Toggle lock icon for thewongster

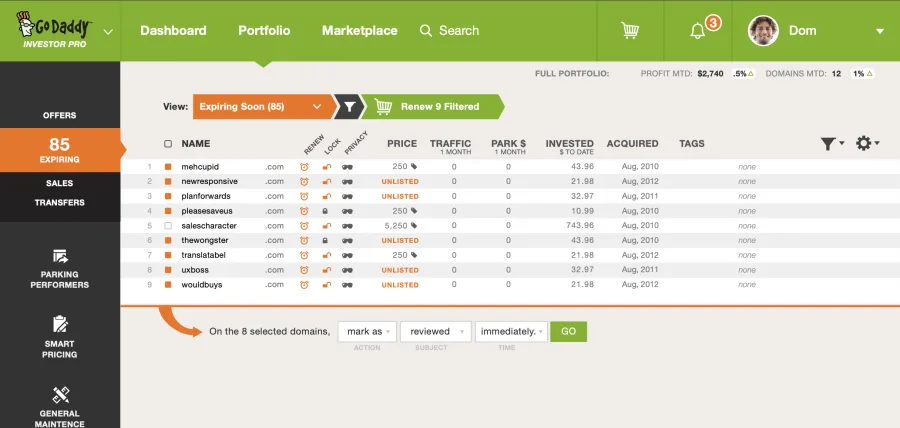click(325, 240)
